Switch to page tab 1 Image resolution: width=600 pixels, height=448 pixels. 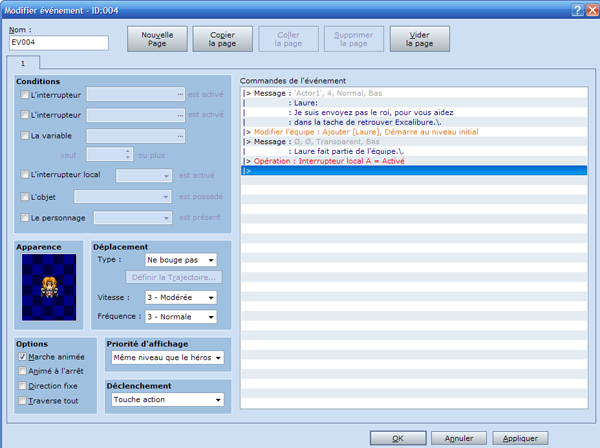pos(23,64)
